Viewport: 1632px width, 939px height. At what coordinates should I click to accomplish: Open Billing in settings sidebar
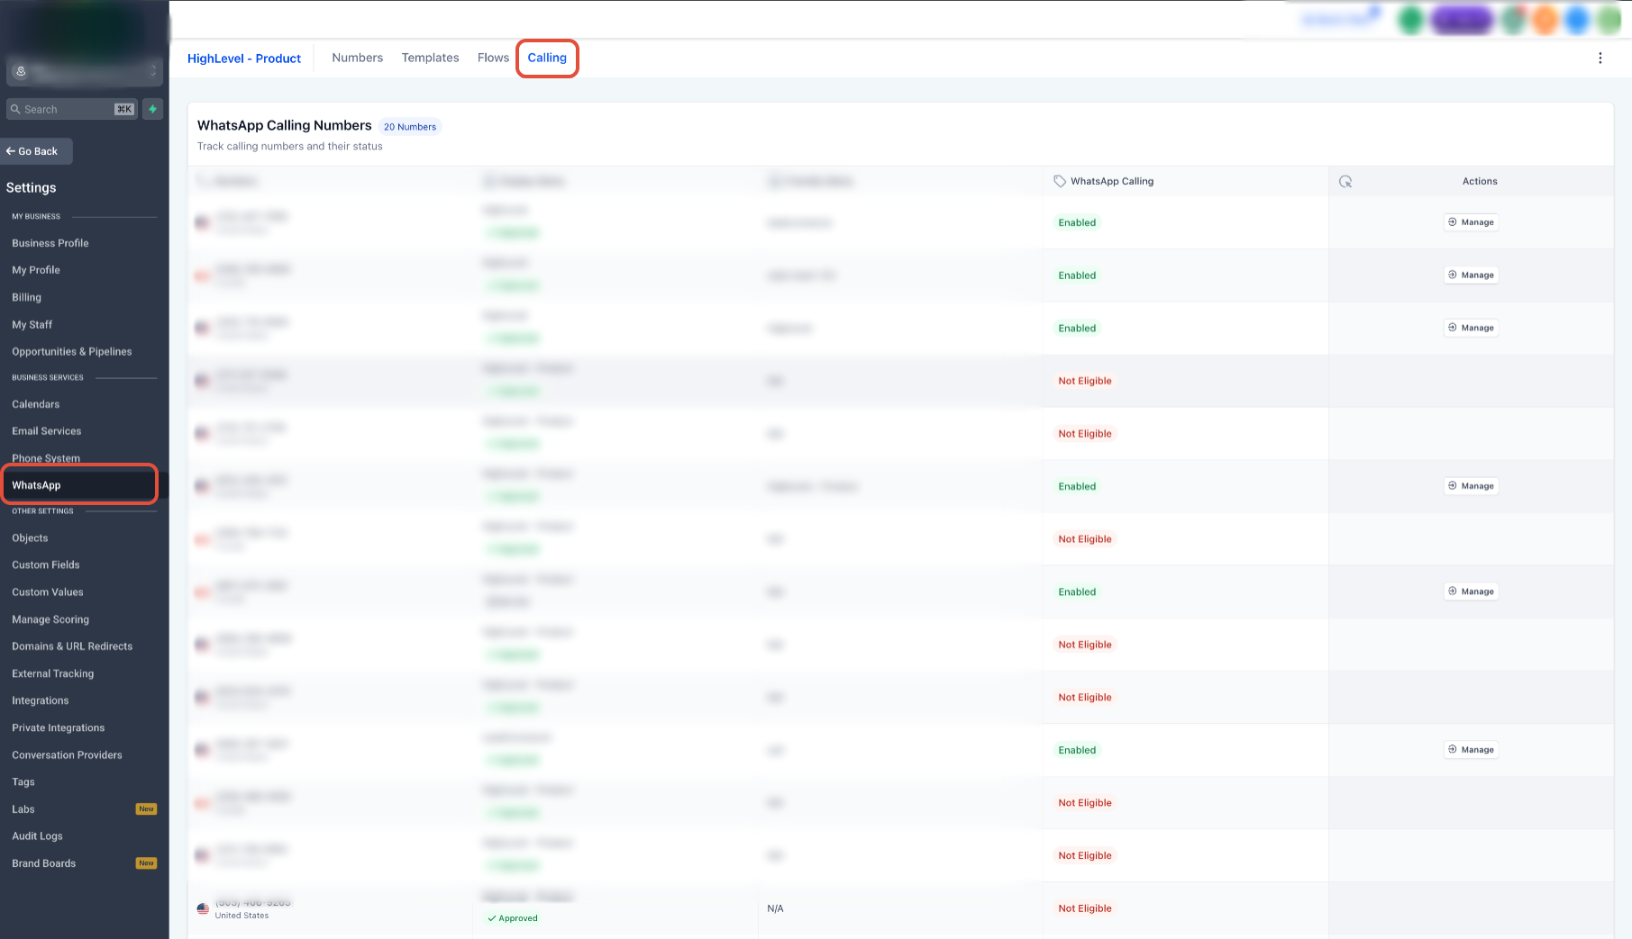tap(27, 297)
